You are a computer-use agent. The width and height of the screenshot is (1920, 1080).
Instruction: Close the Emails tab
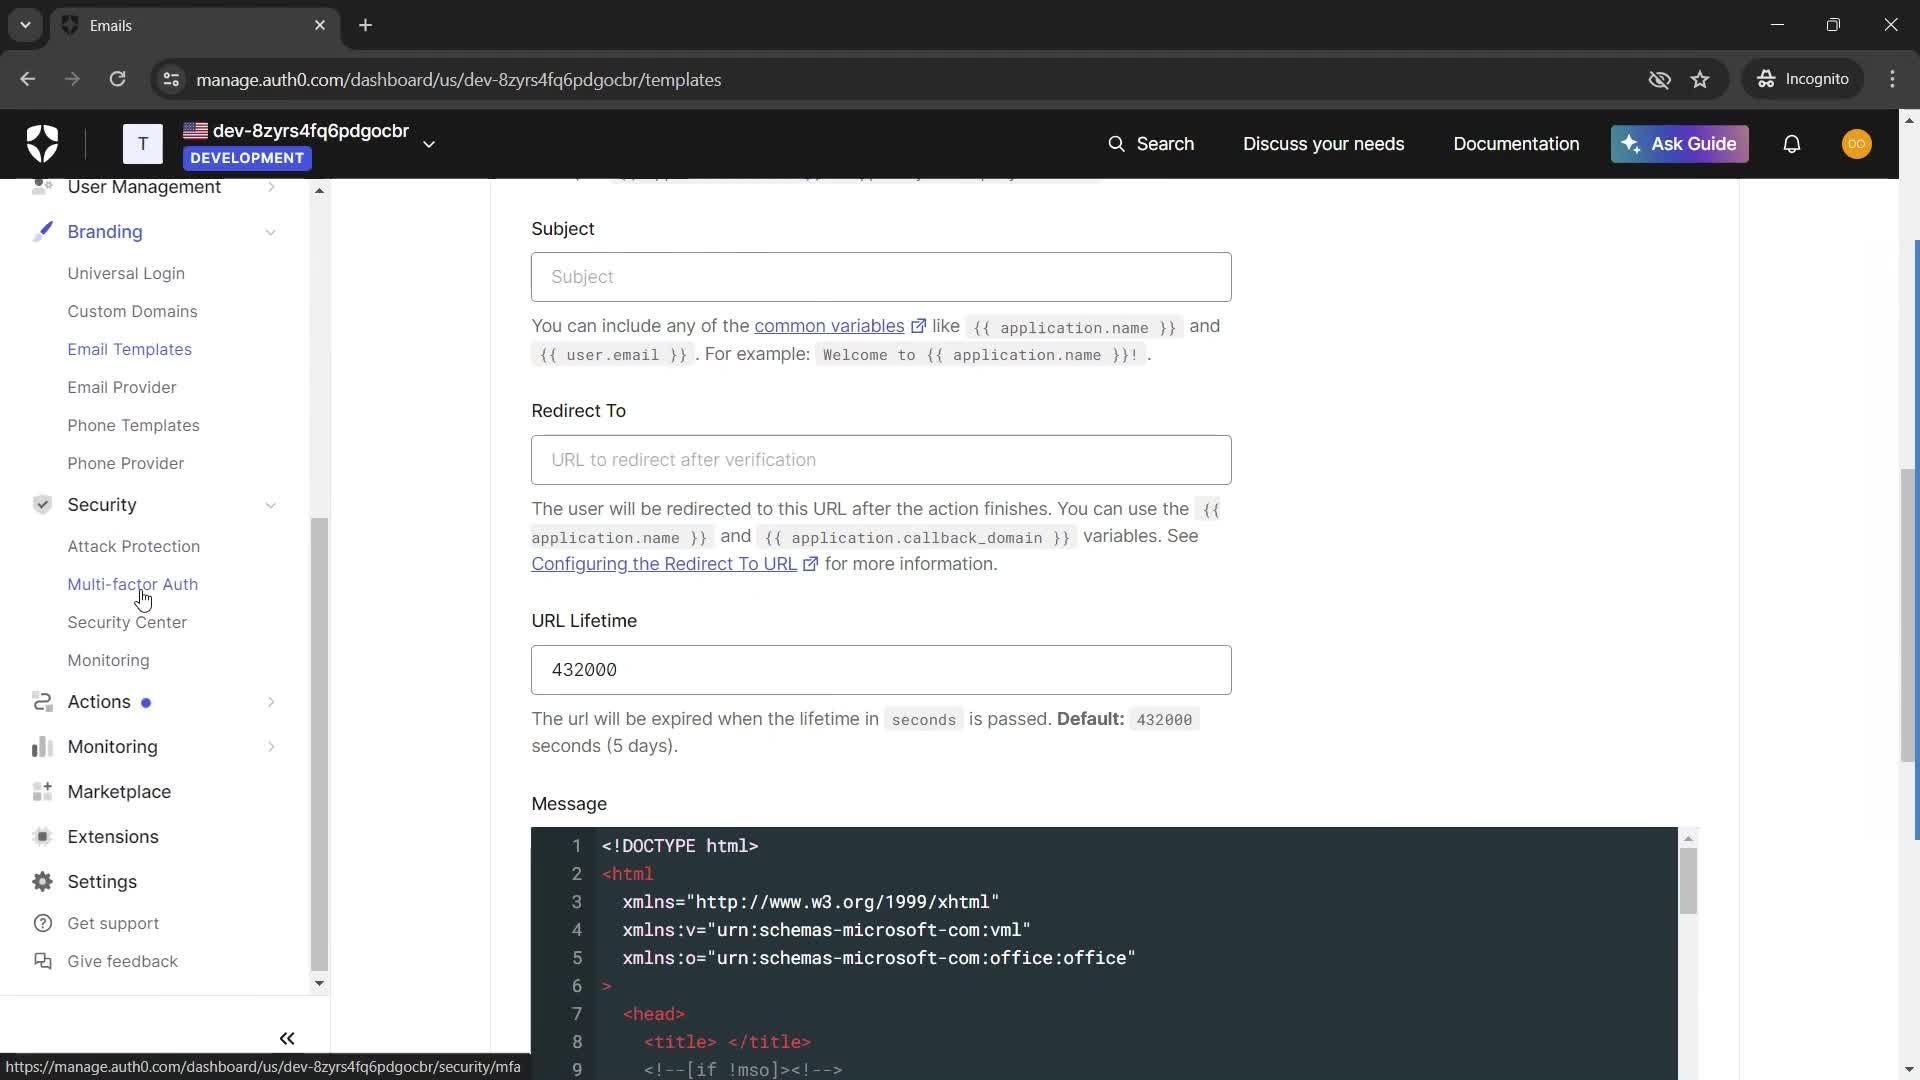(319, 25)
